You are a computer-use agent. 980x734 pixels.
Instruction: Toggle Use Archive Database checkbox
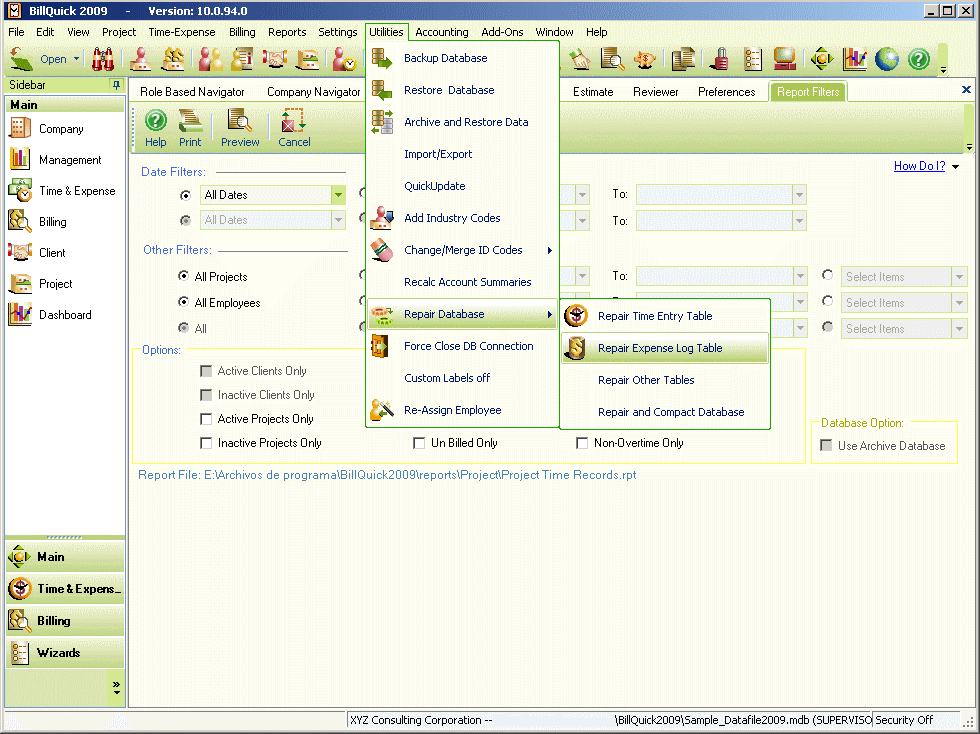826,445
